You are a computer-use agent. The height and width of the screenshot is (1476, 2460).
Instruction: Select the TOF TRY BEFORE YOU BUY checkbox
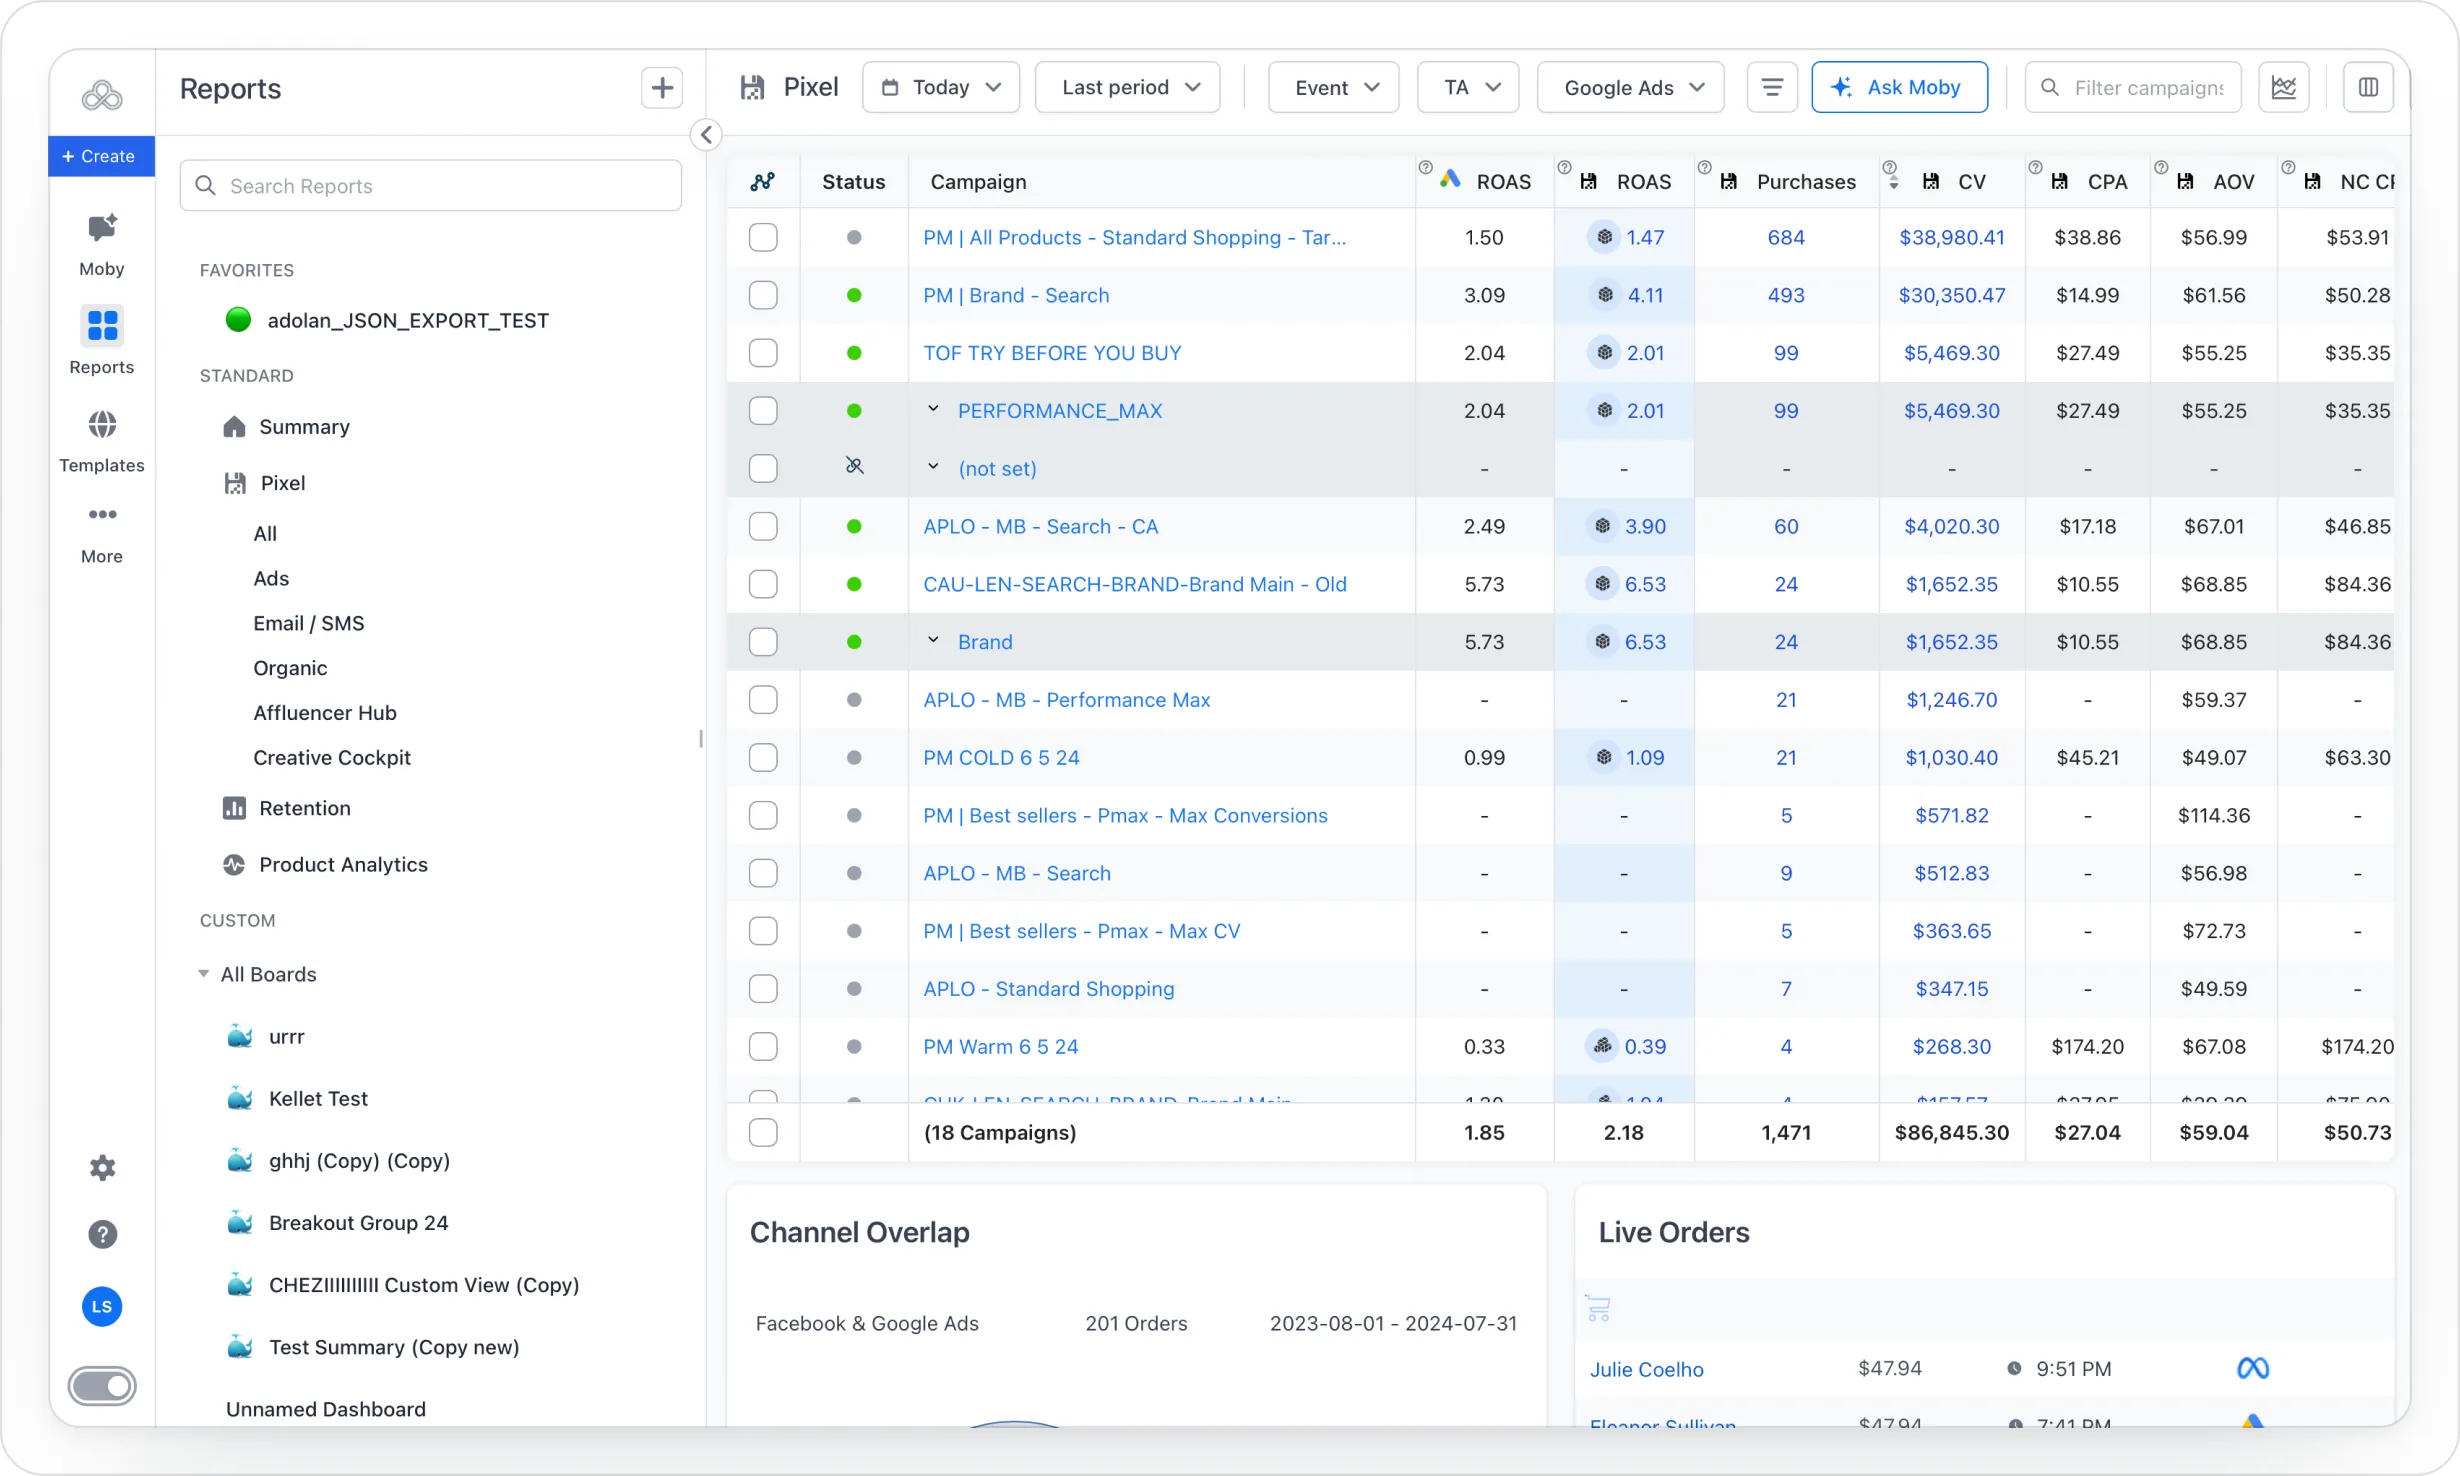pyautogui.click(x=763, y=353)
